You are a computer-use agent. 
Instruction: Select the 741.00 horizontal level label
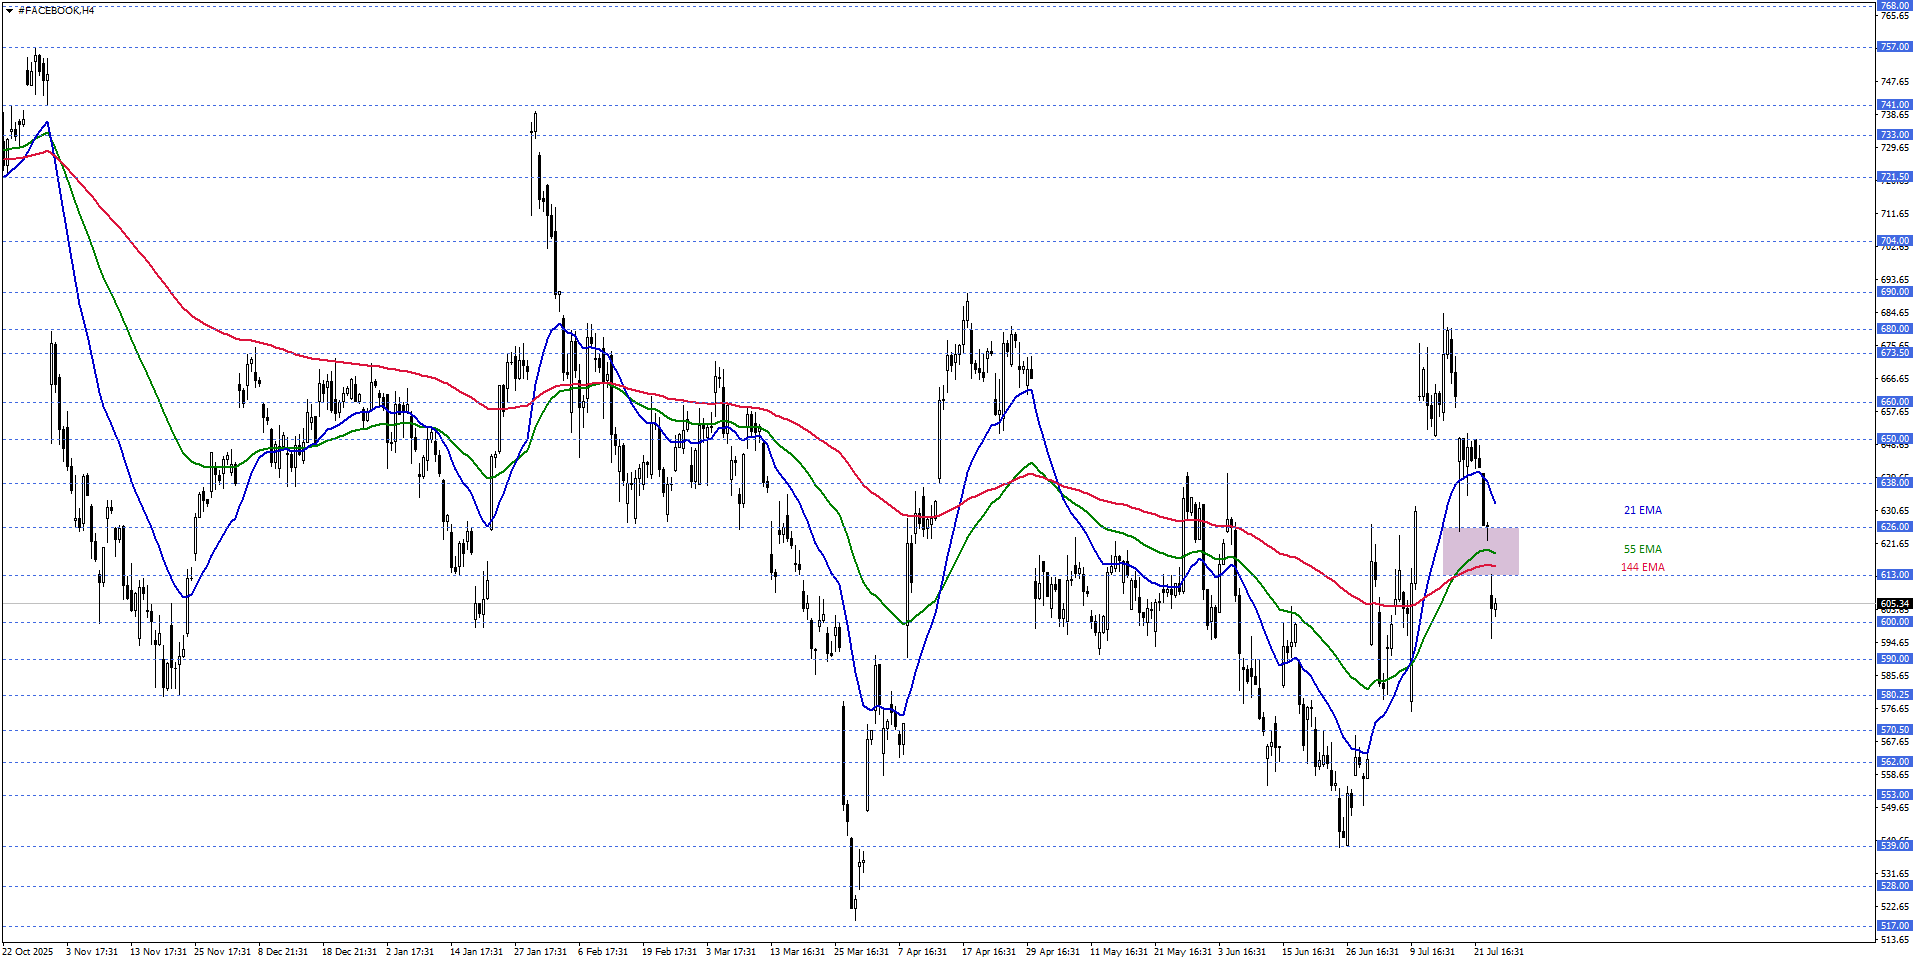click(1895, 105)
